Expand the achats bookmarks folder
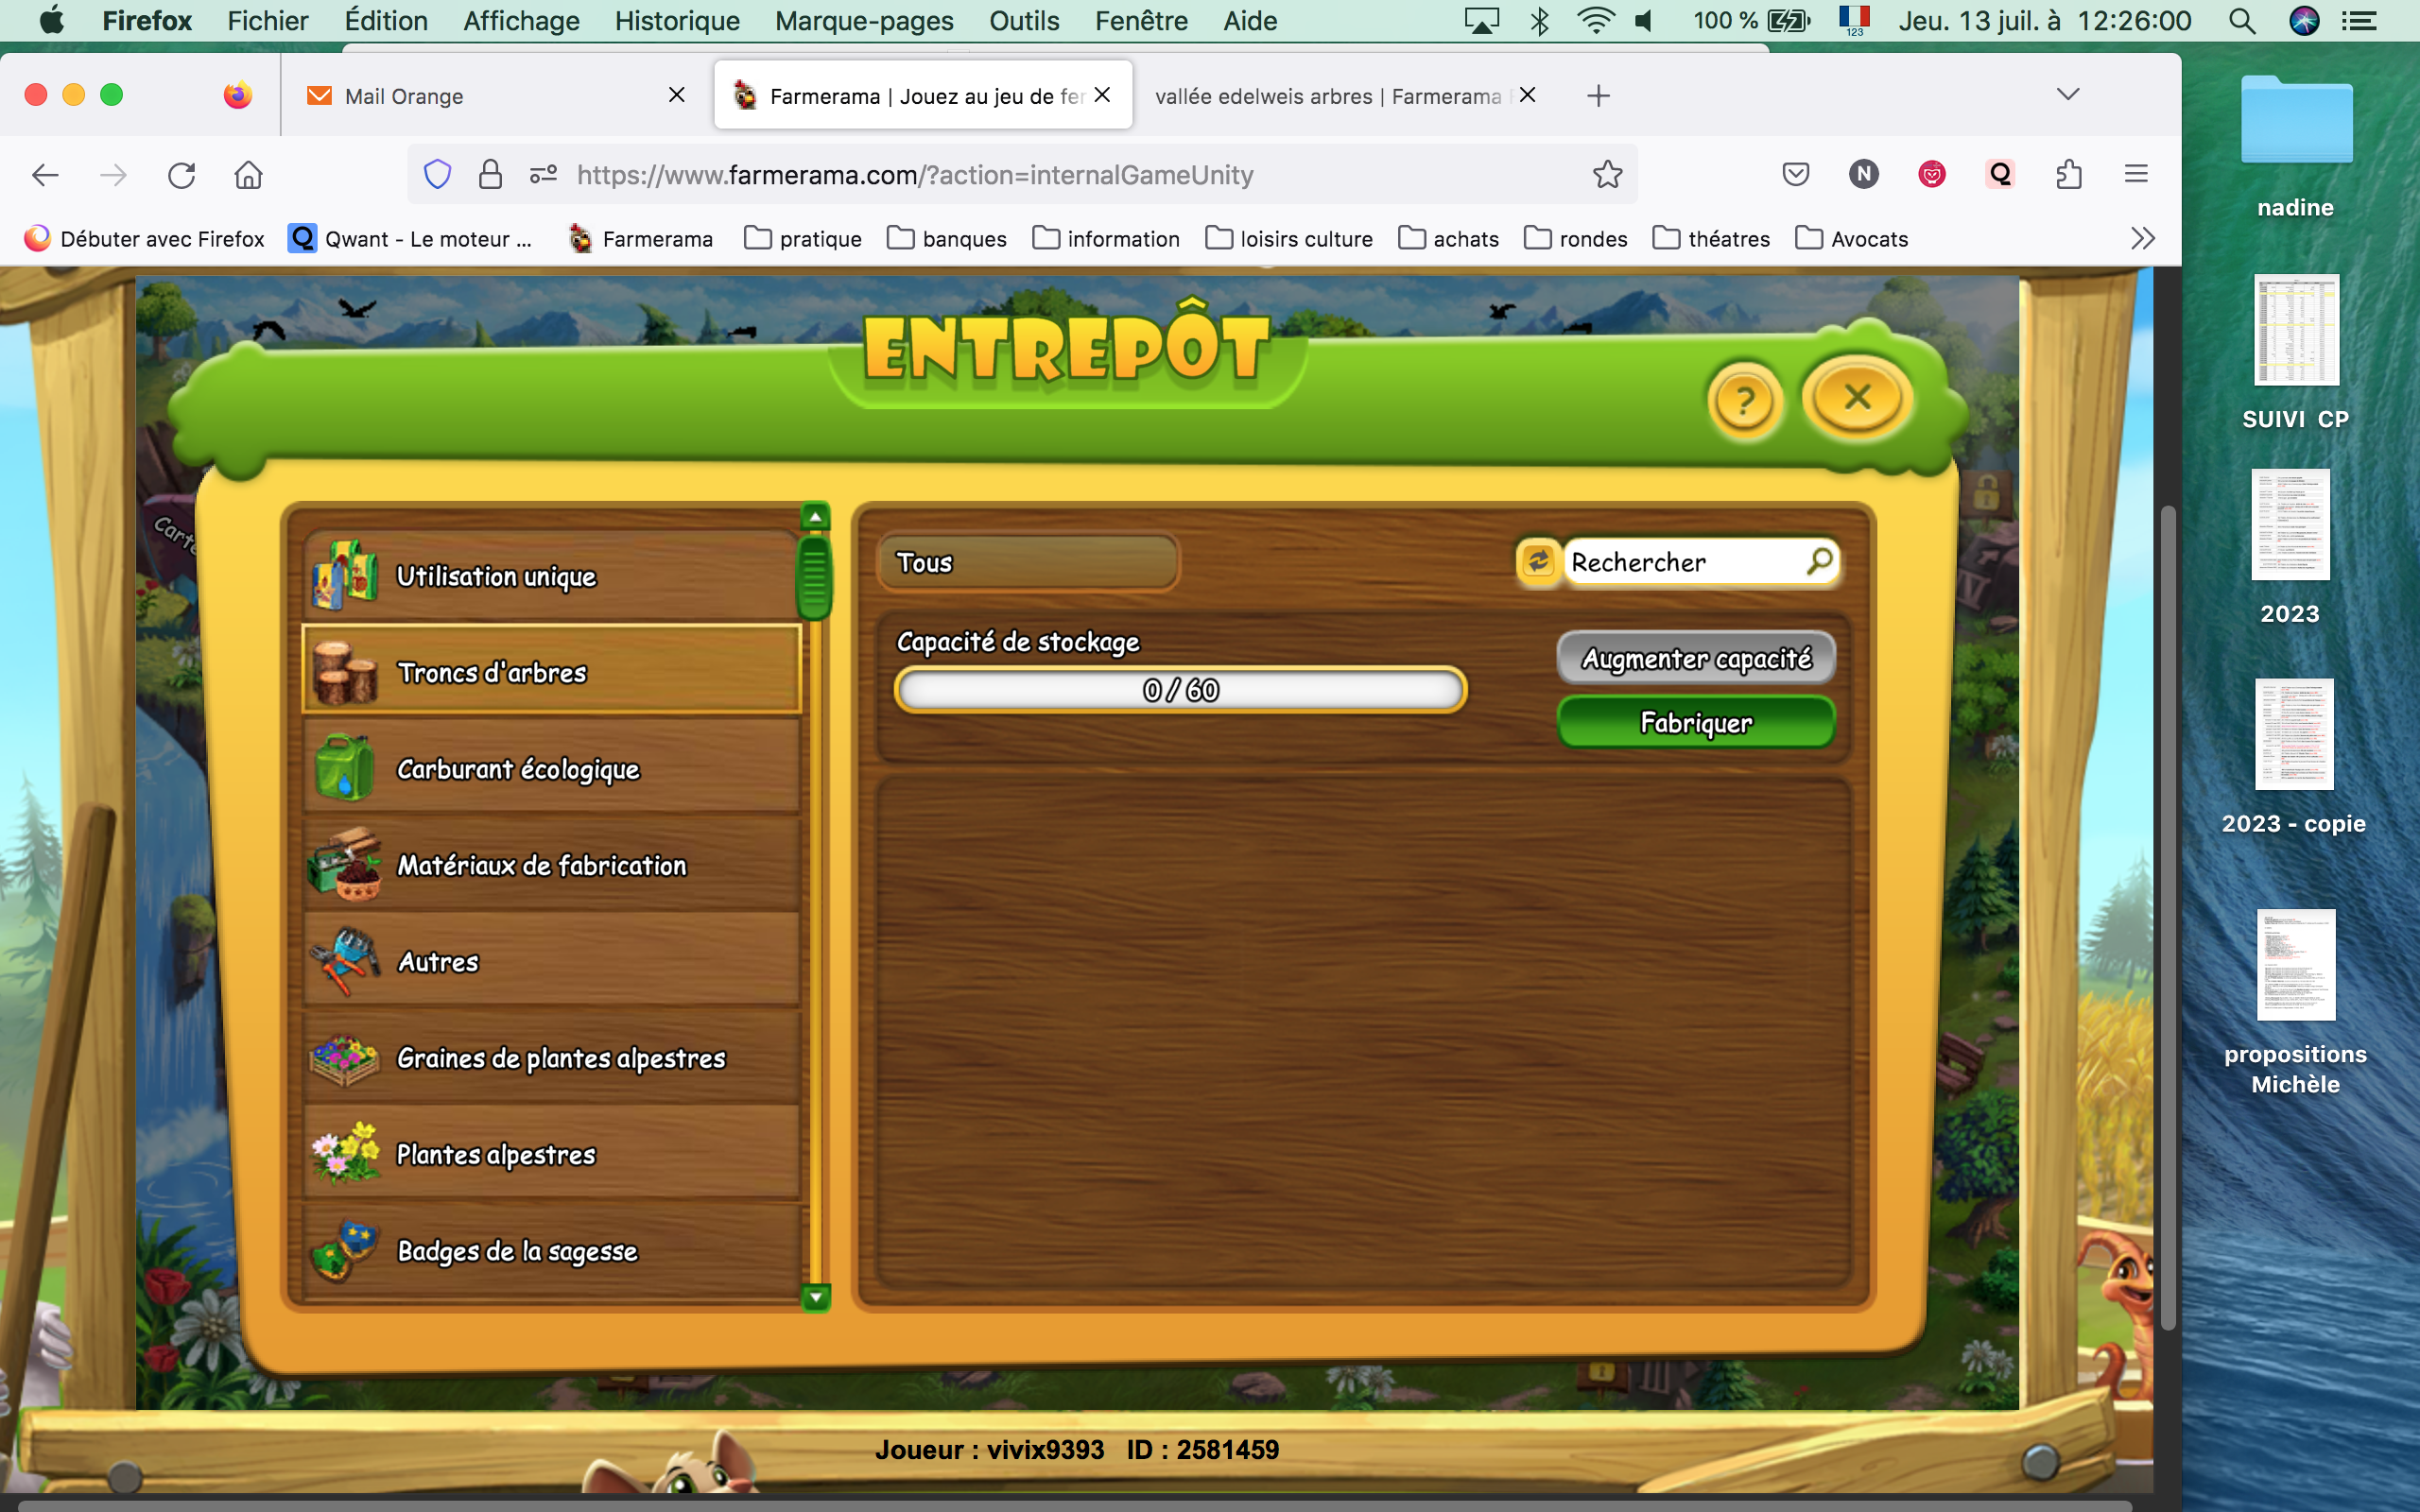The height and width of the screenshot is (1512, 2420). (x=1449, y=239)
